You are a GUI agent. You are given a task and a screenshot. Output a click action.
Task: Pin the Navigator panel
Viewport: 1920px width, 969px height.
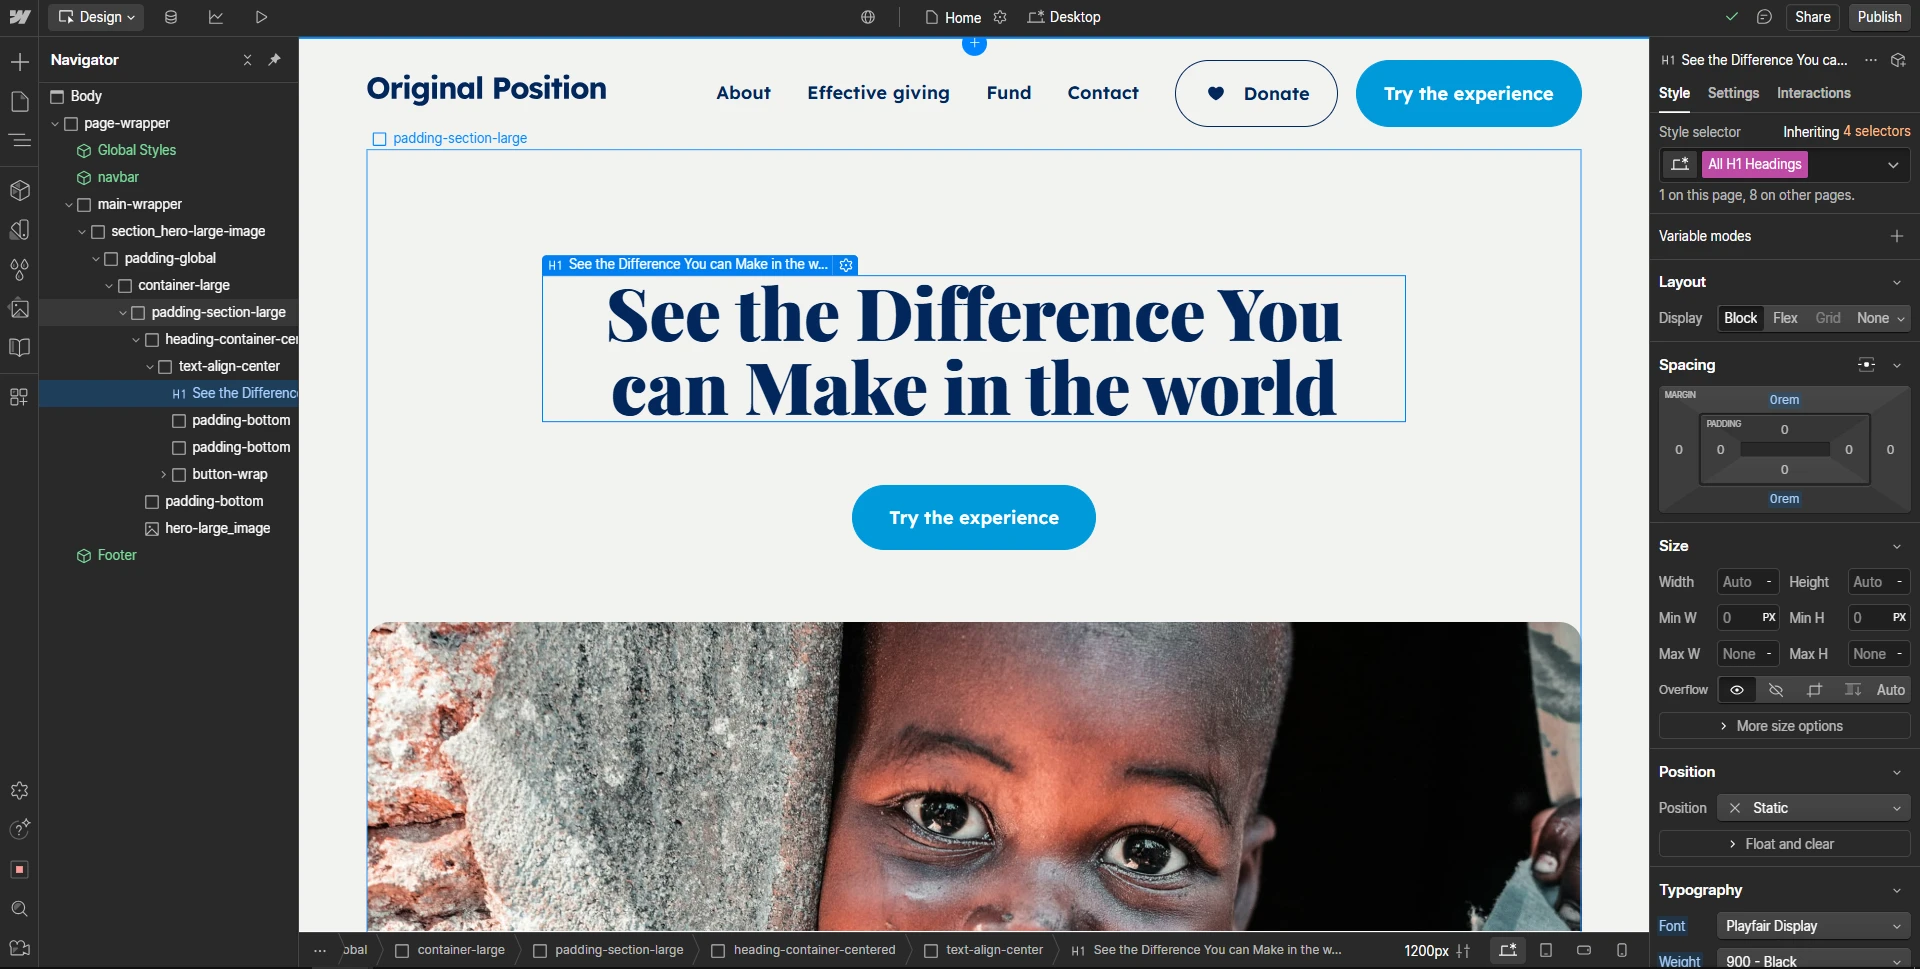pyautogui.click(x=275, y=60)
